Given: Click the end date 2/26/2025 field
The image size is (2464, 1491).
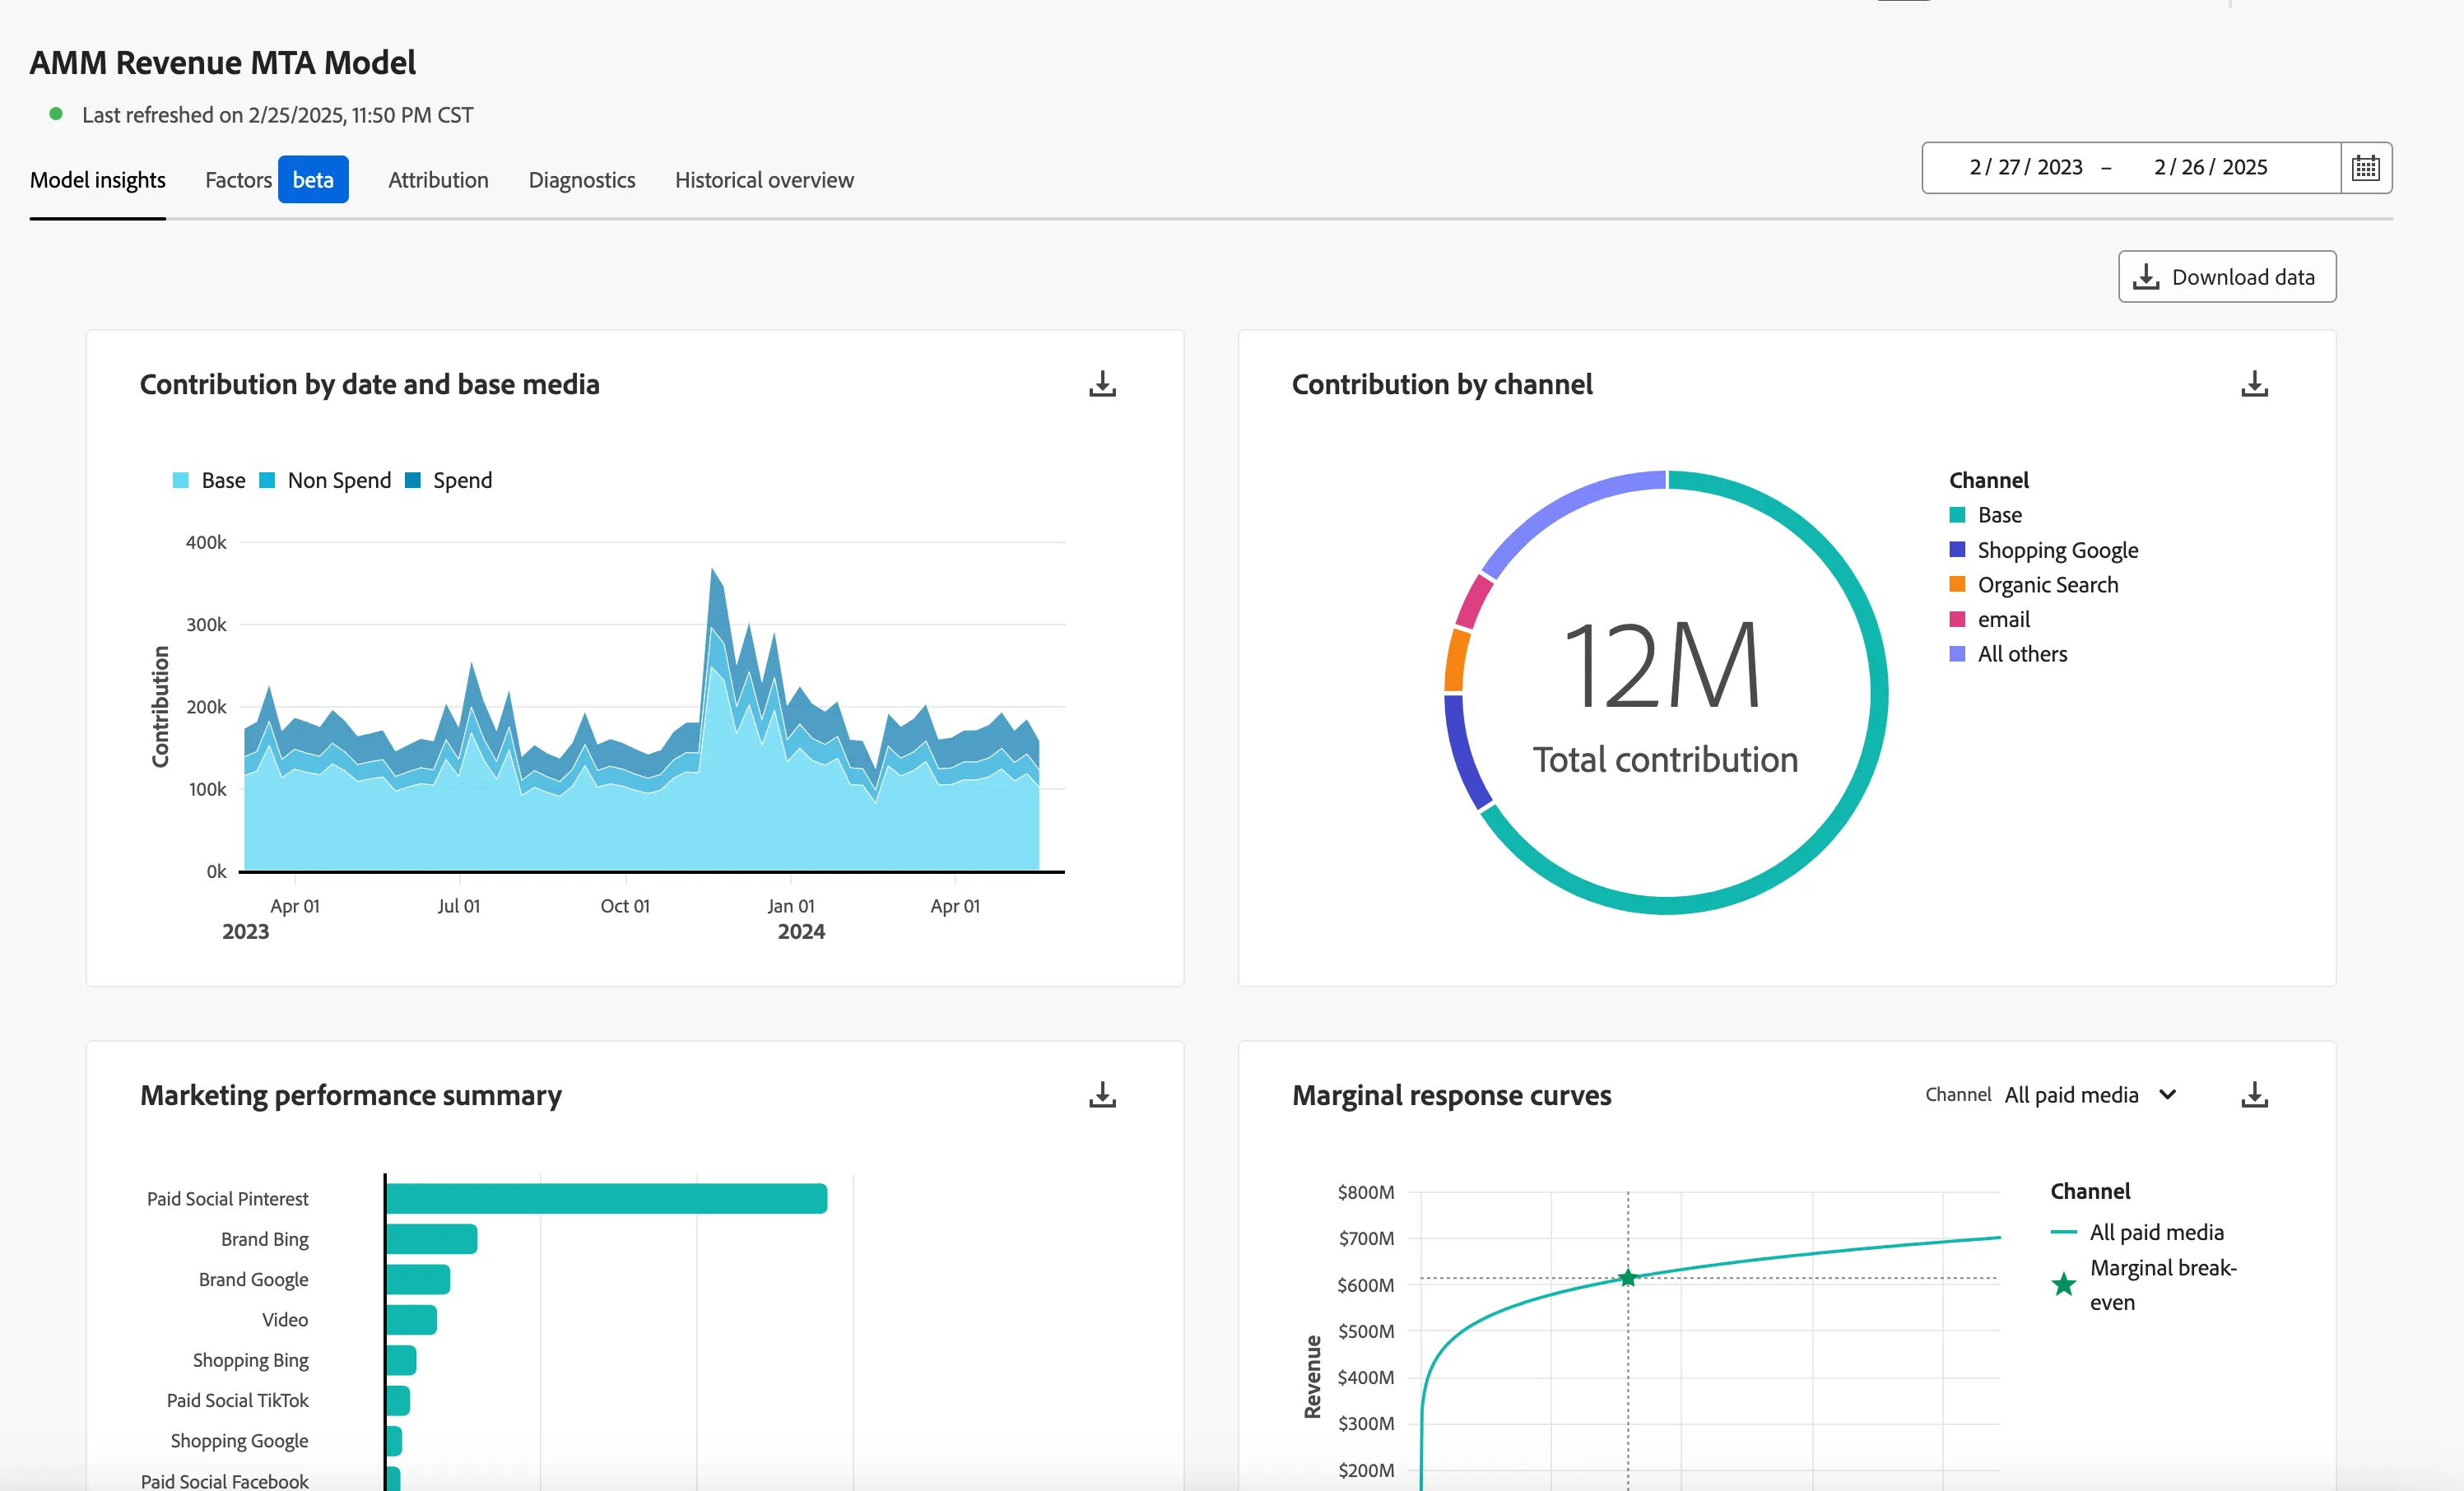Looking at the screenshot, I should [x=2210, y=167].
